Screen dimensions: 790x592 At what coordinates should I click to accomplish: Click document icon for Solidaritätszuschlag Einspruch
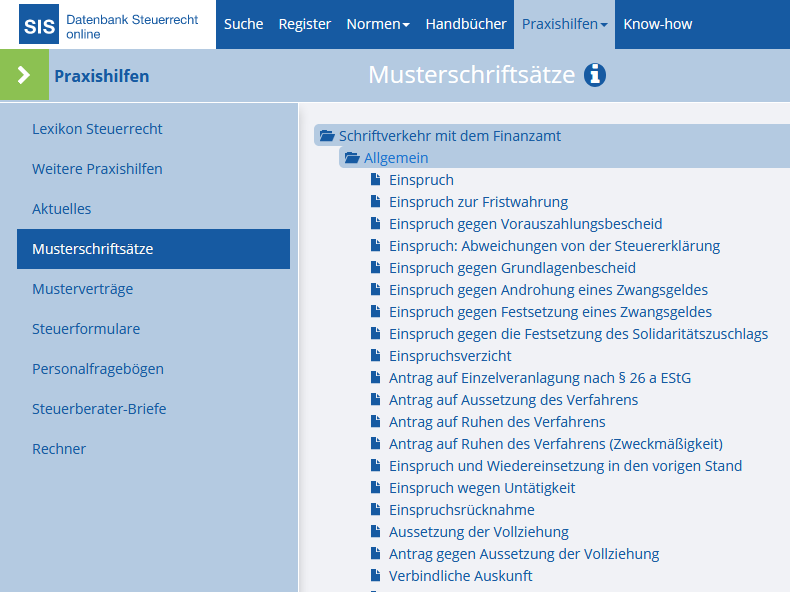375,334
